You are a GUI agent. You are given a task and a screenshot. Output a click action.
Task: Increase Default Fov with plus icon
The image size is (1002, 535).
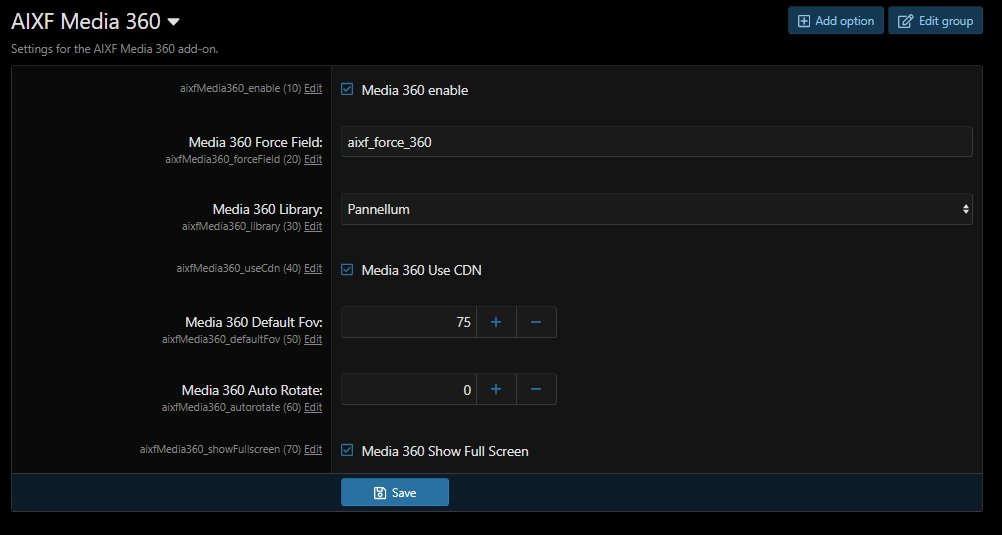tap(496, 322)
